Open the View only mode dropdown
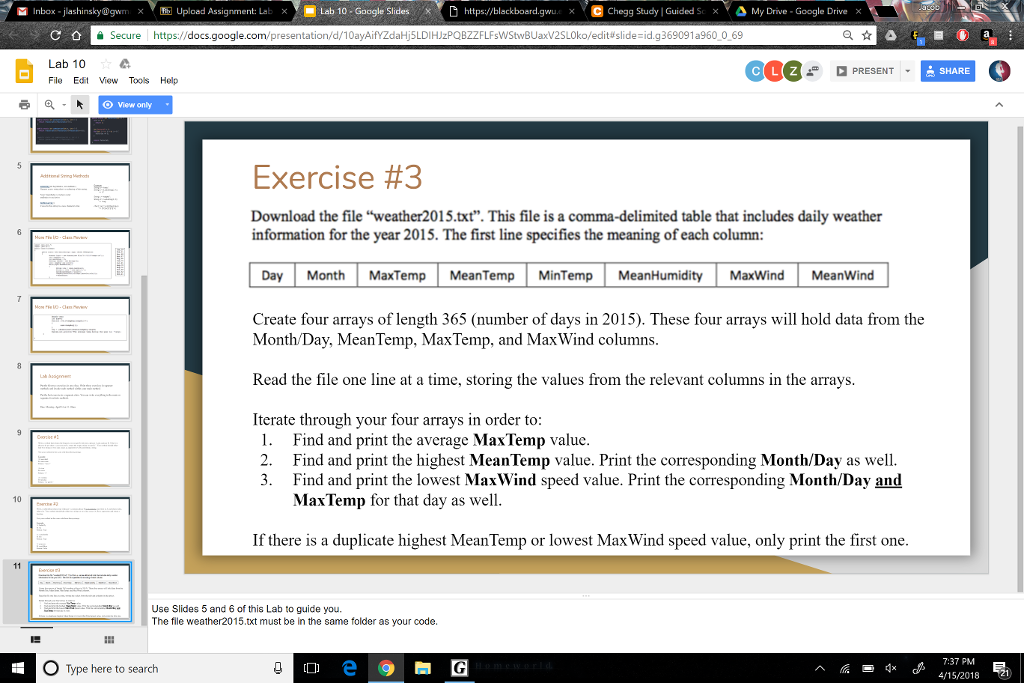 coord(167,104)
